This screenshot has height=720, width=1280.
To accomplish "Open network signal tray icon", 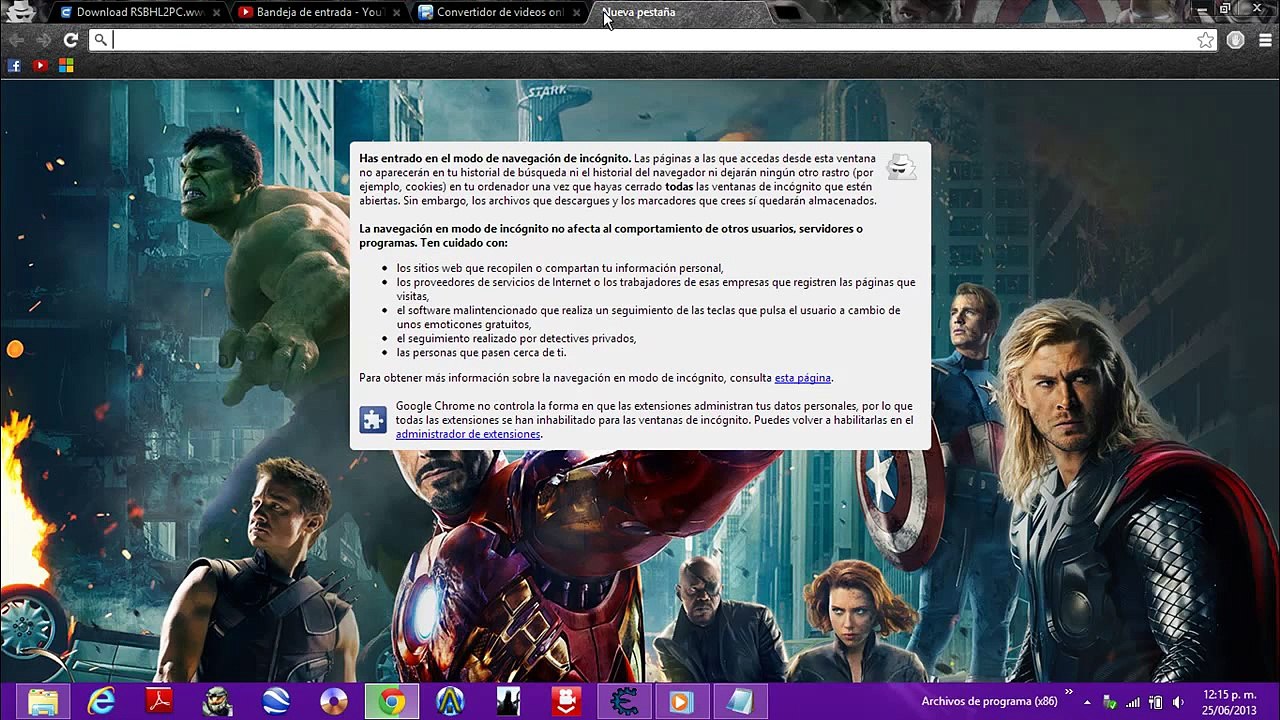I will pyautogui.click(x=1133, y=702).
